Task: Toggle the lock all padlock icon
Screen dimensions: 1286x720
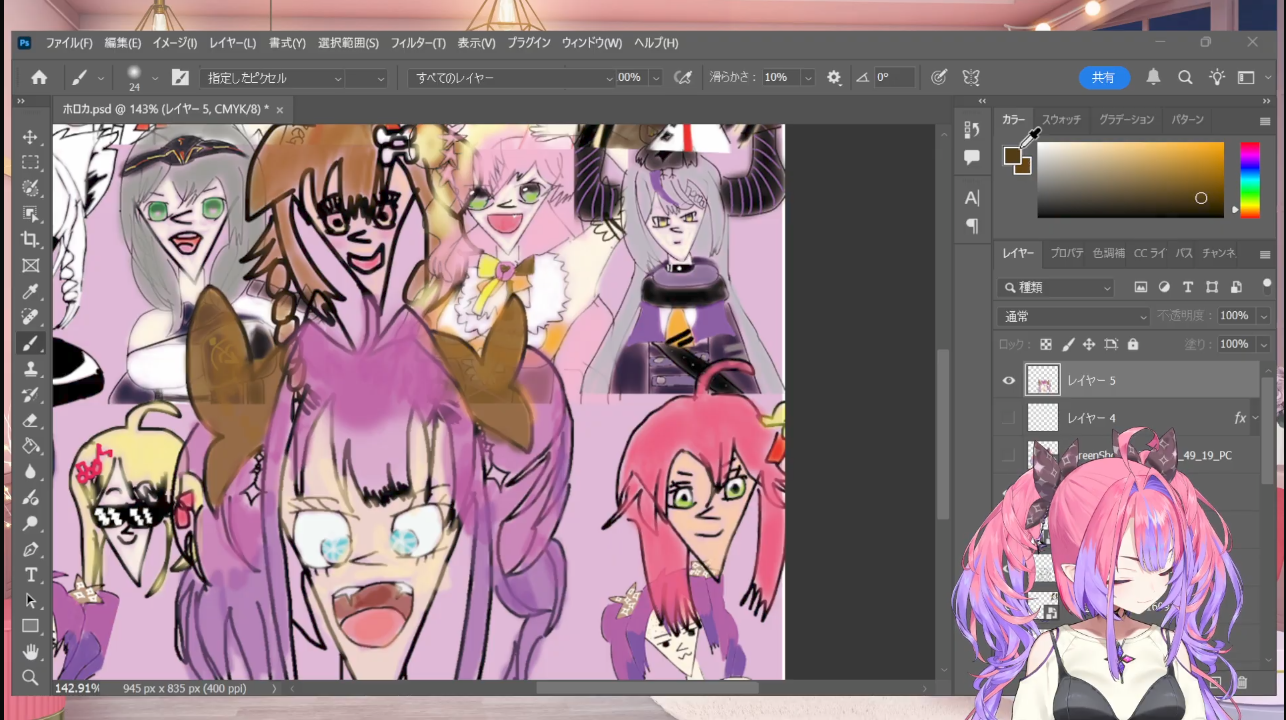Action: pyautogui.click(x=1133, y=344)
